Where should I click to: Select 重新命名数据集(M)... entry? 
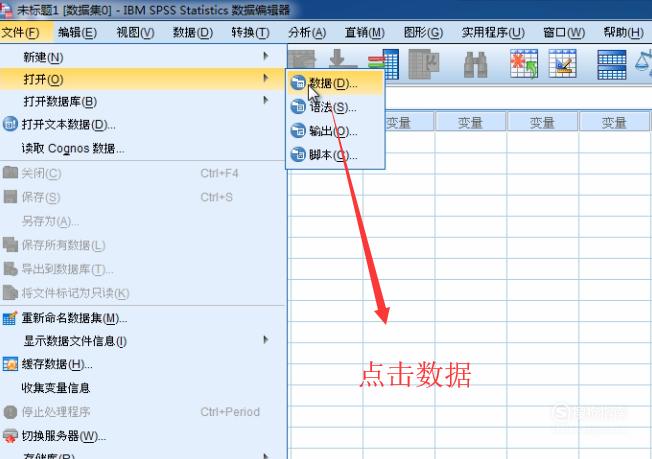pyautogui.click(x=142, y=318)
